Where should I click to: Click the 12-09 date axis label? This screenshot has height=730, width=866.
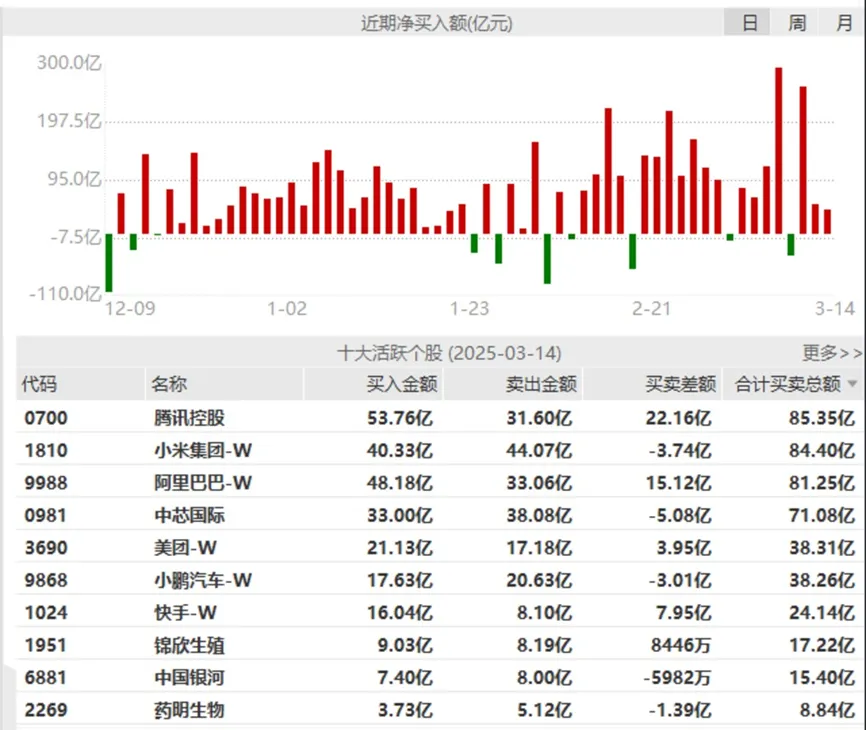(x=130, y=308)
